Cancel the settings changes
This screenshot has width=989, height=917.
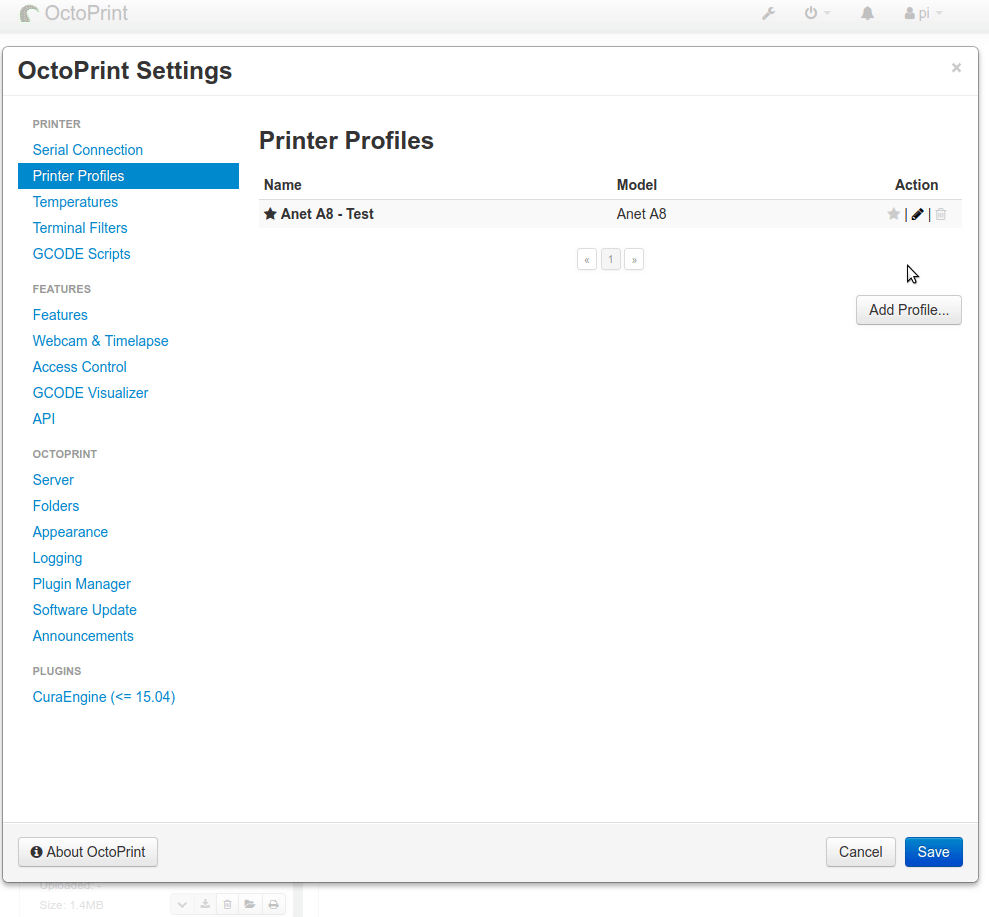(x=860, y=852)
